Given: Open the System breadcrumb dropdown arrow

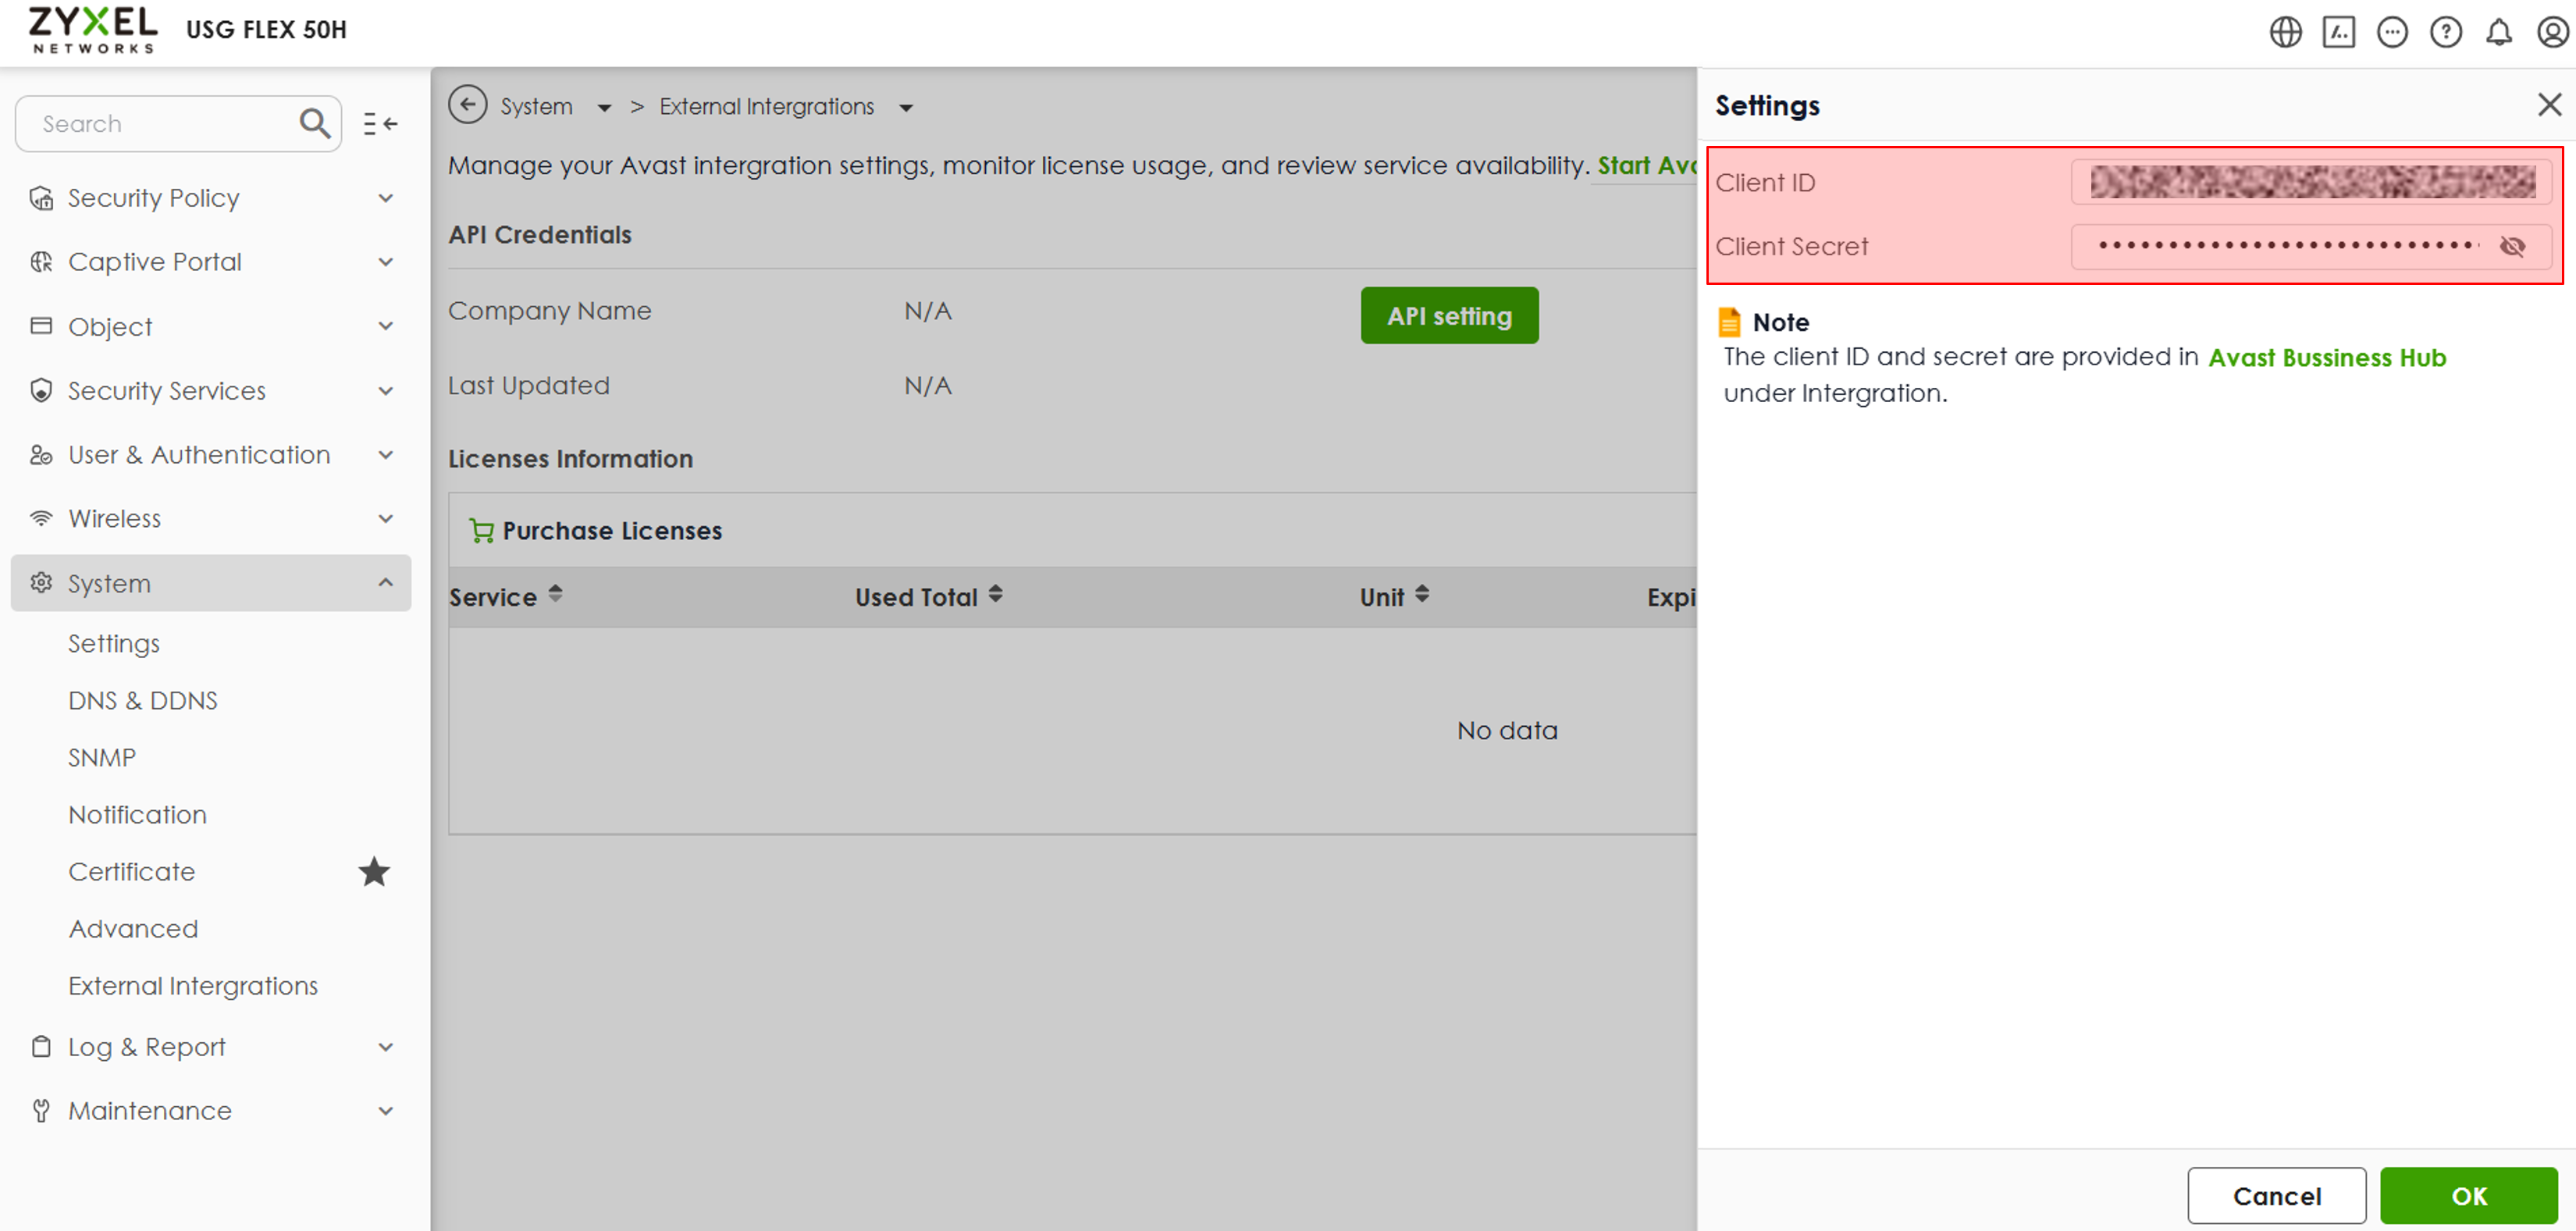Looking at the screenshot, I should (x=604, y=108).
